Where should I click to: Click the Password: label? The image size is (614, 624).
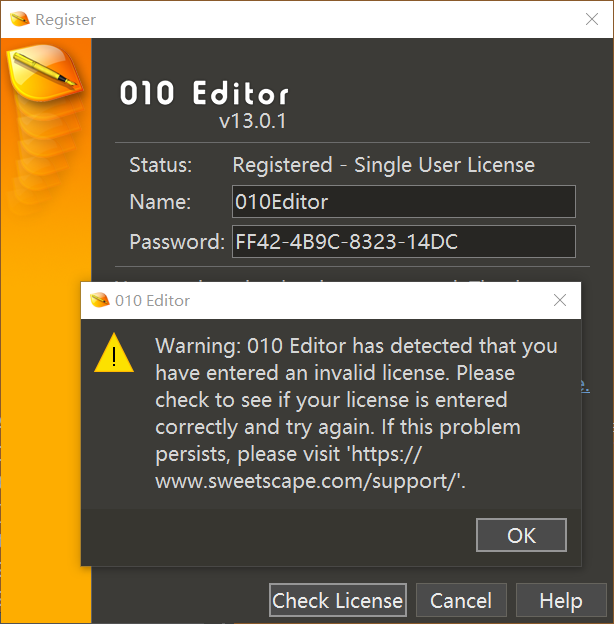tap(177, 242)
